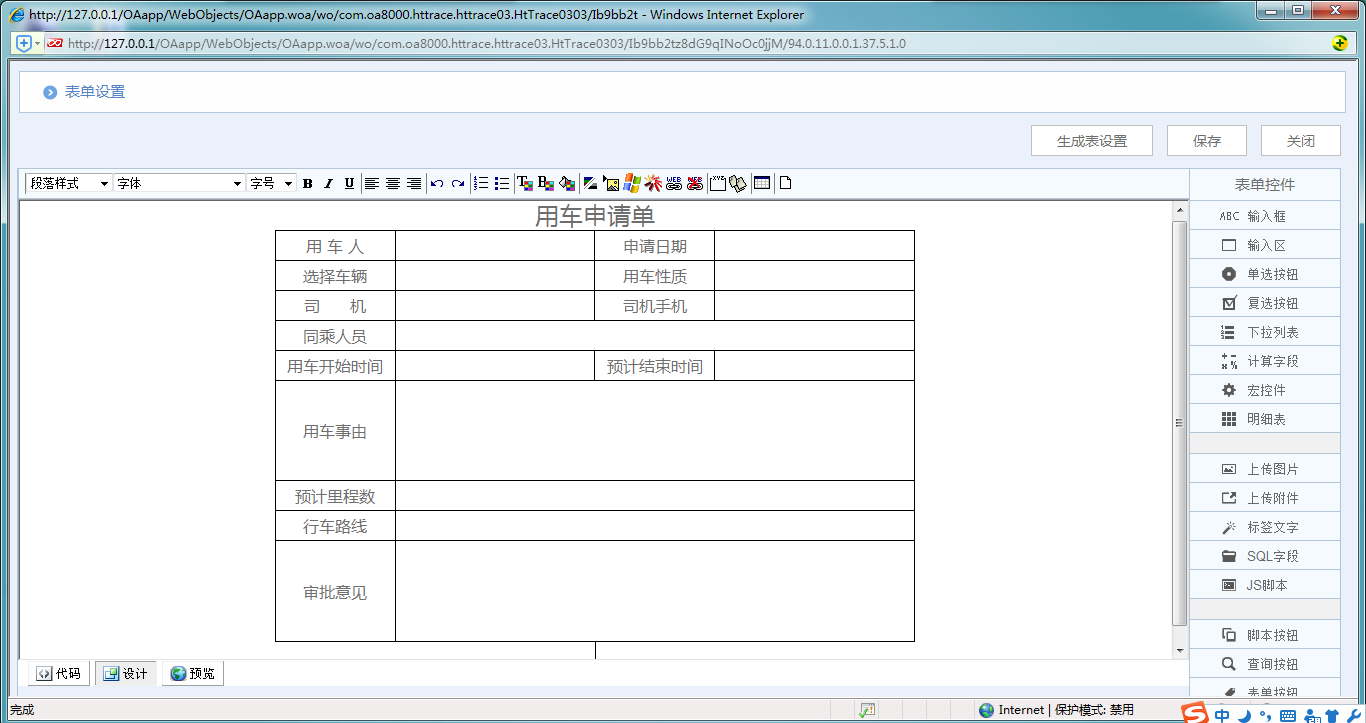Screen dimensions: 1366x723
Task: Center-align text with the toolbar icon
Action: (393, 183)
